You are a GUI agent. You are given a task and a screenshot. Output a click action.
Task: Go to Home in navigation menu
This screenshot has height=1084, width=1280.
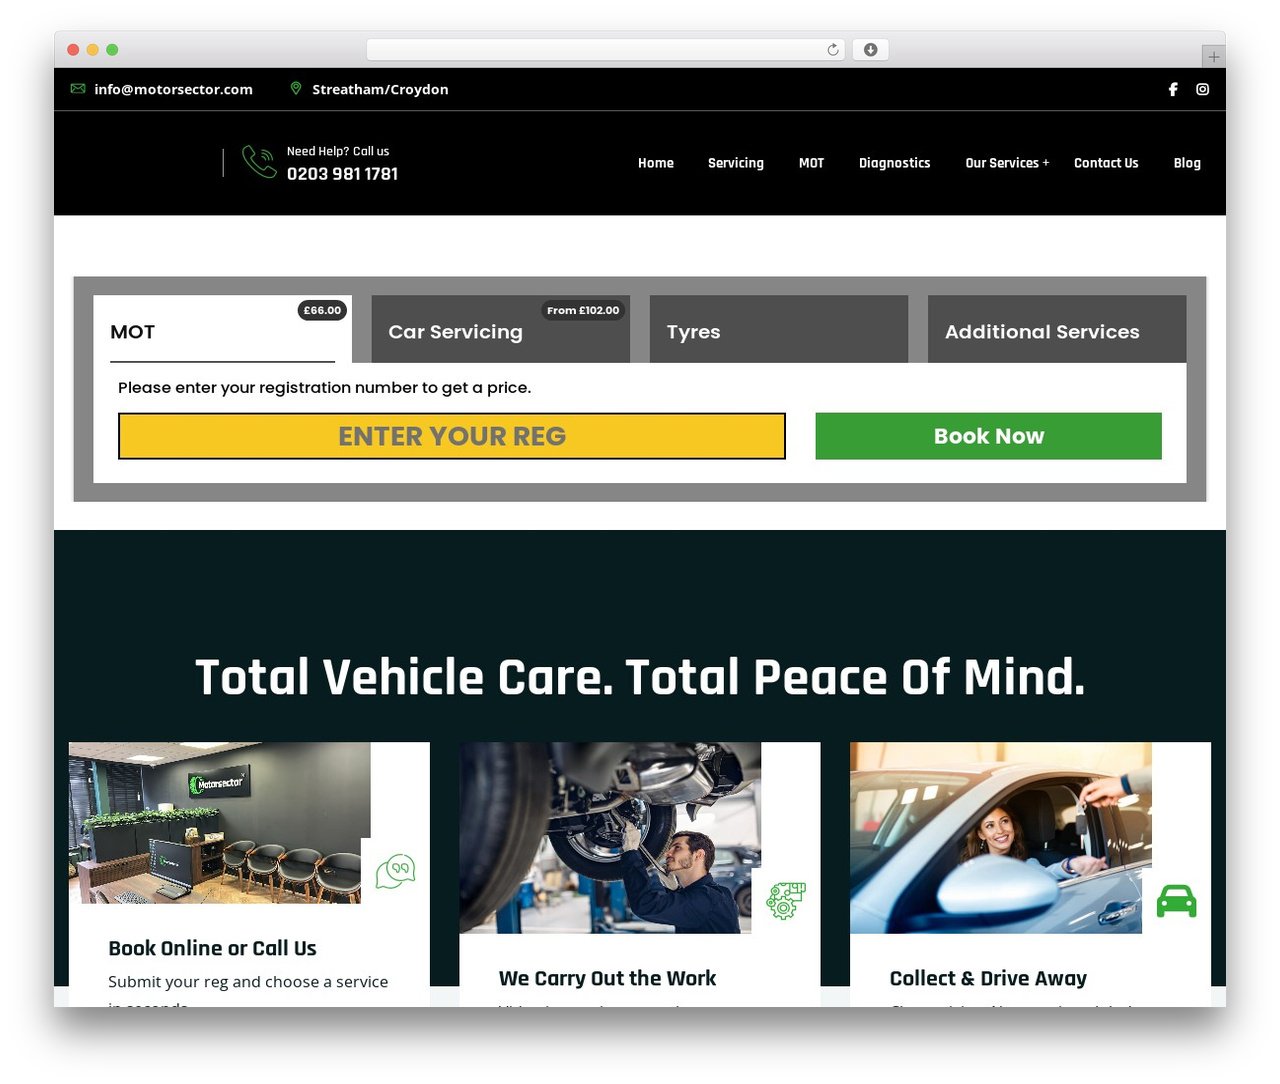point(656,163)
